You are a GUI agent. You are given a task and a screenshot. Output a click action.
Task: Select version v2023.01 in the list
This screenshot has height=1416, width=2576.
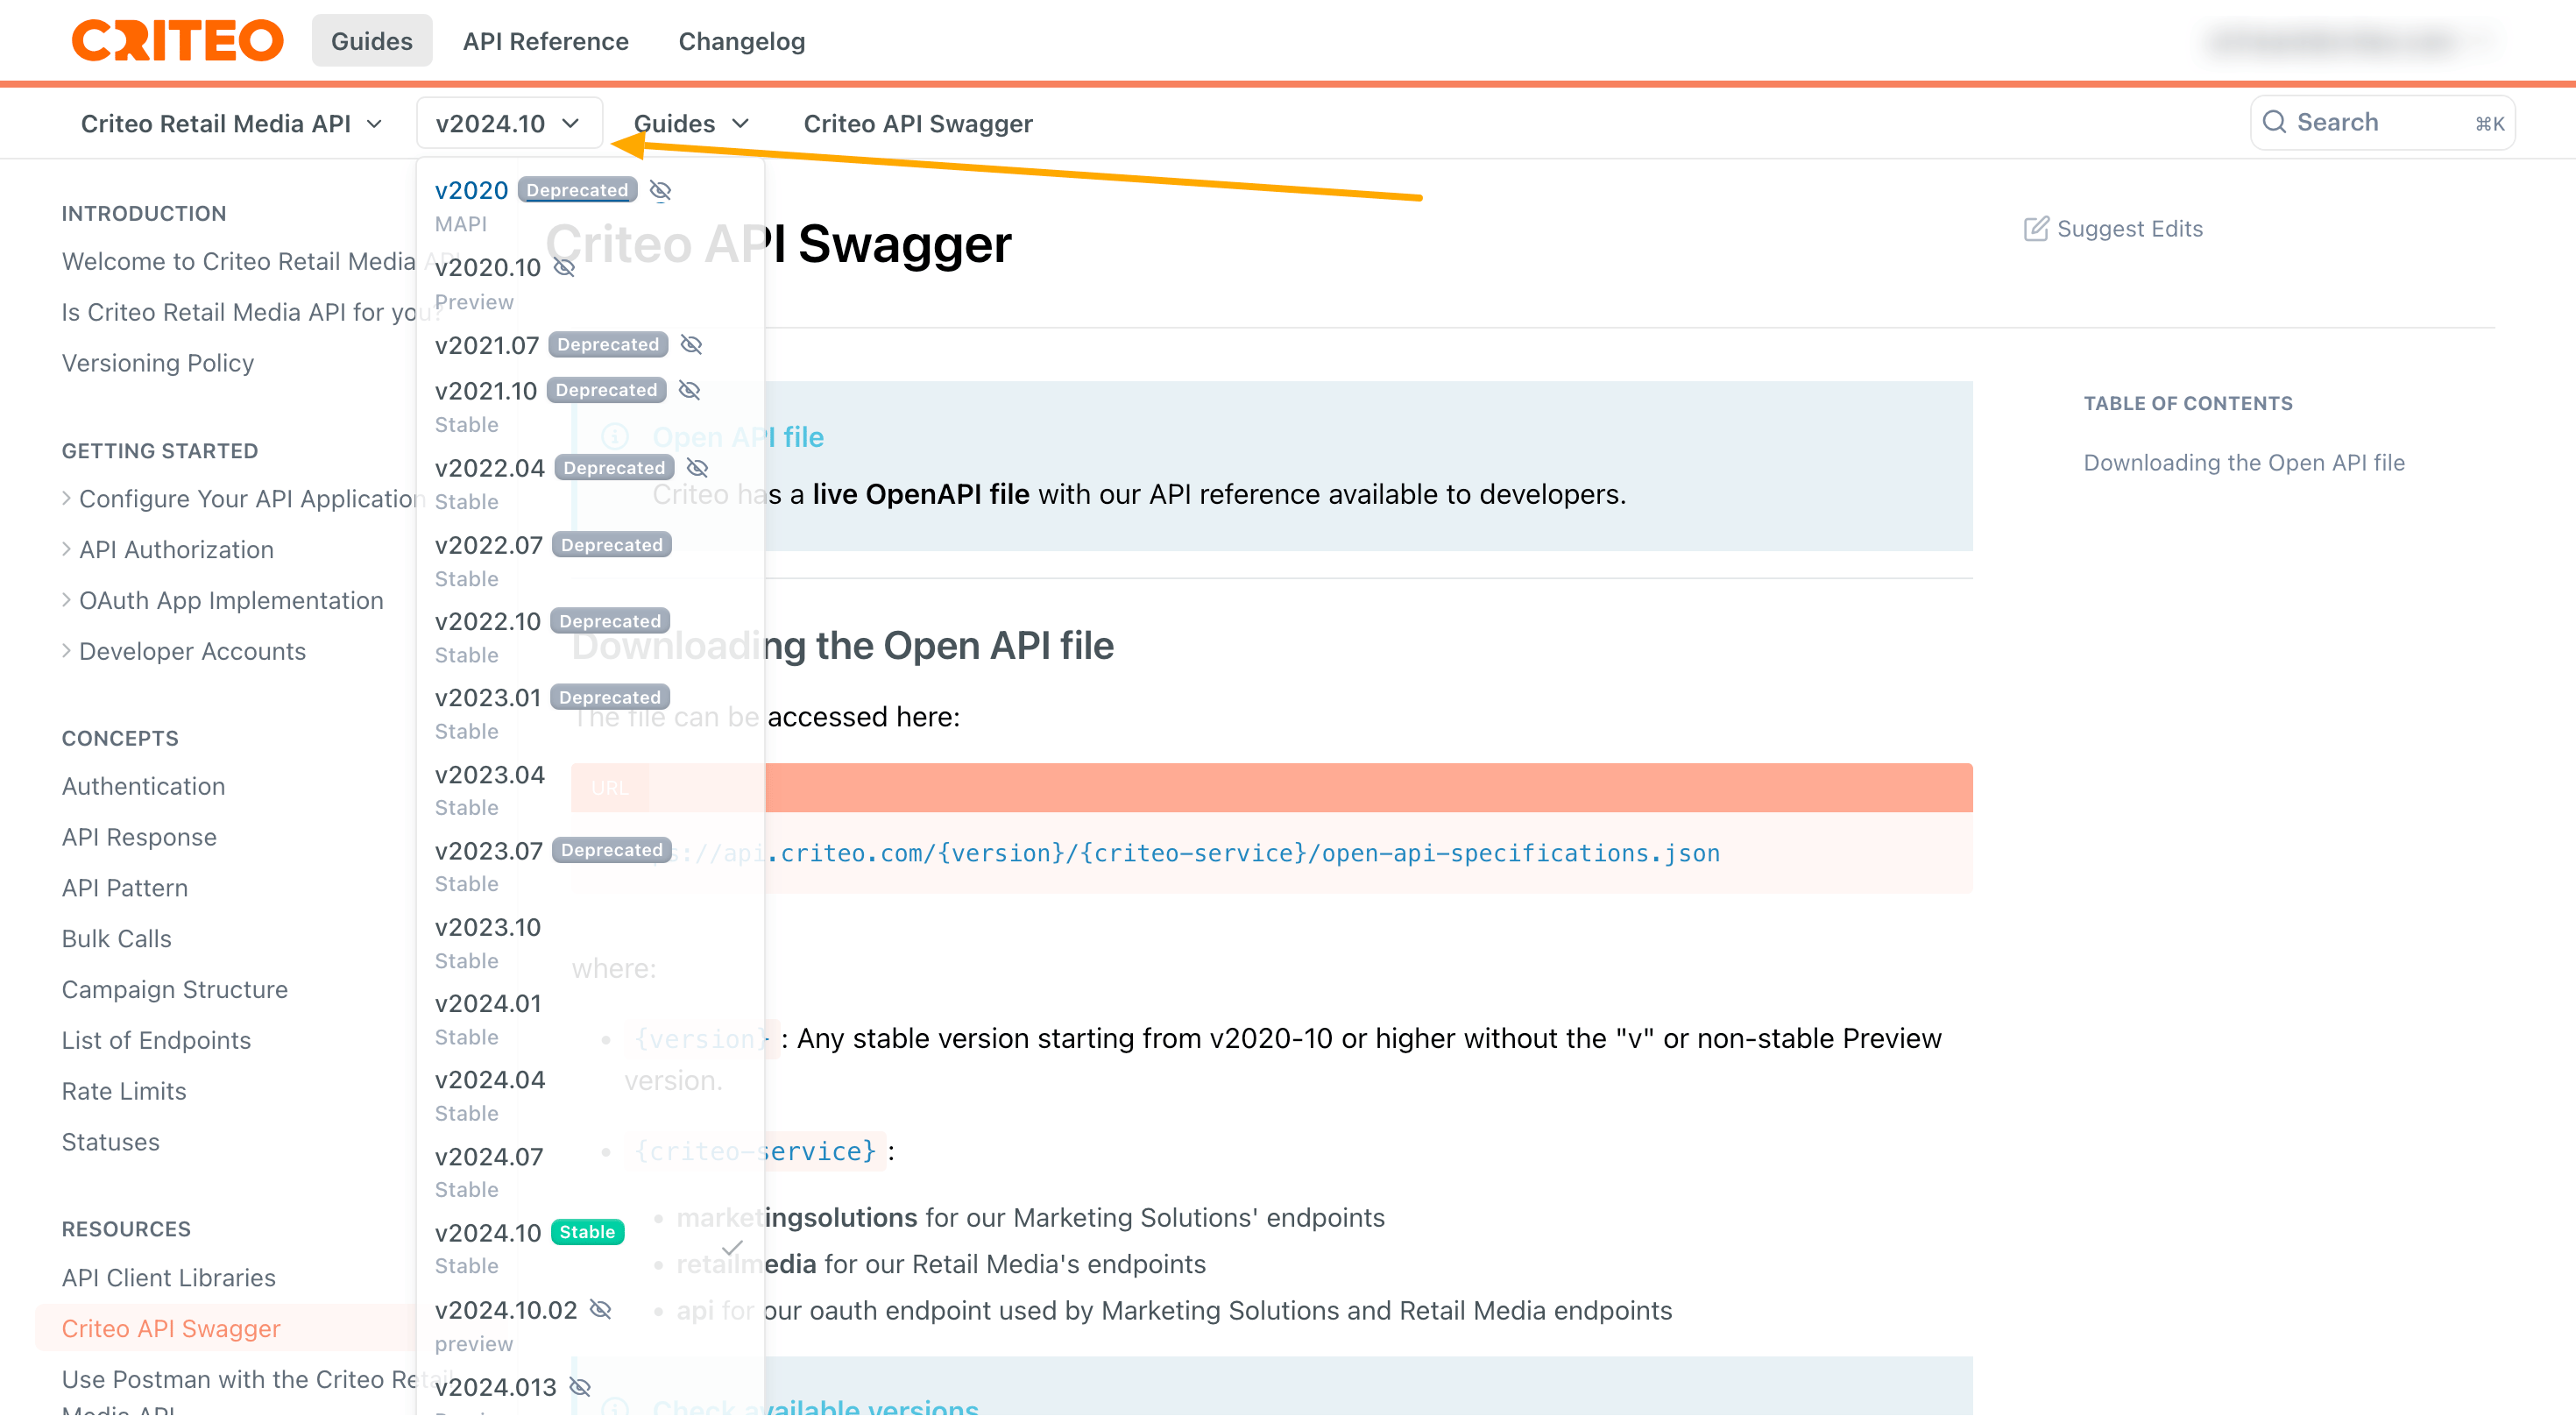click(487, 698)
